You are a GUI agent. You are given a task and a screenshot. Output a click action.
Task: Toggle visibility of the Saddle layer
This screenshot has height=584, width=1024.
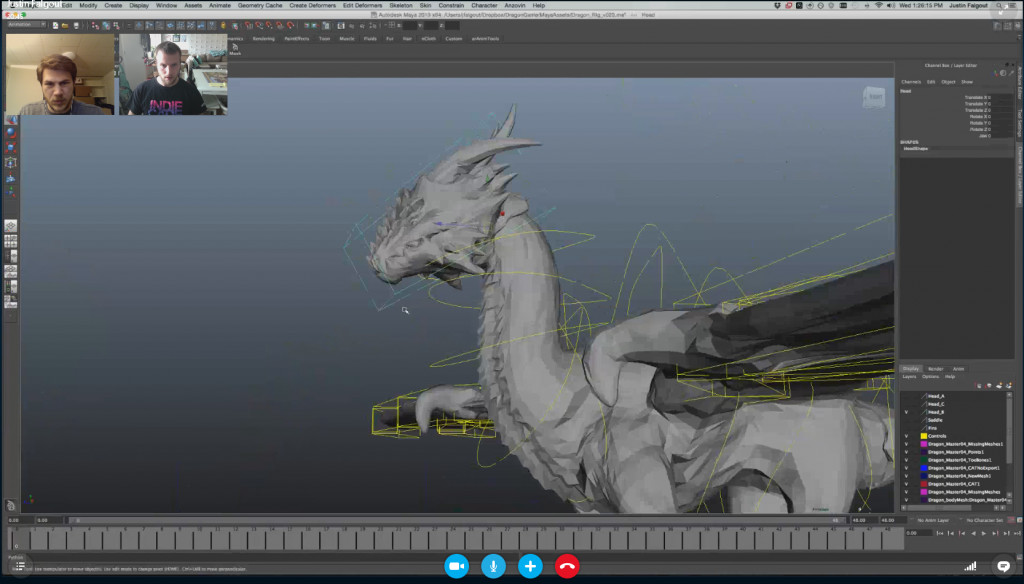(x=906, y=420)
